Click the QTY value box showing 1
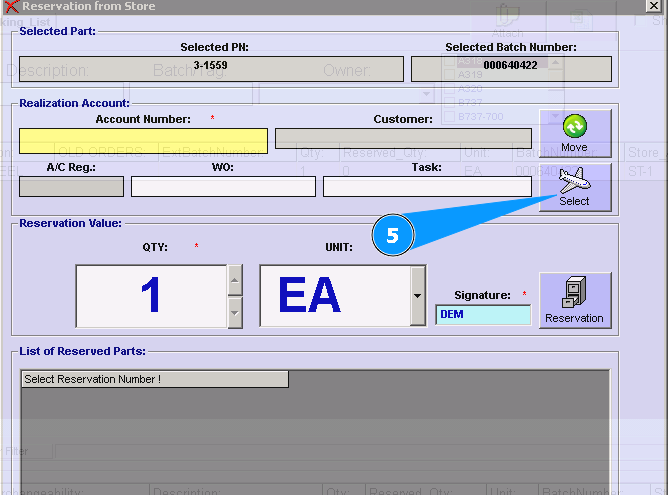The width and height of the screenshot is (668, 495). [151, 296]
